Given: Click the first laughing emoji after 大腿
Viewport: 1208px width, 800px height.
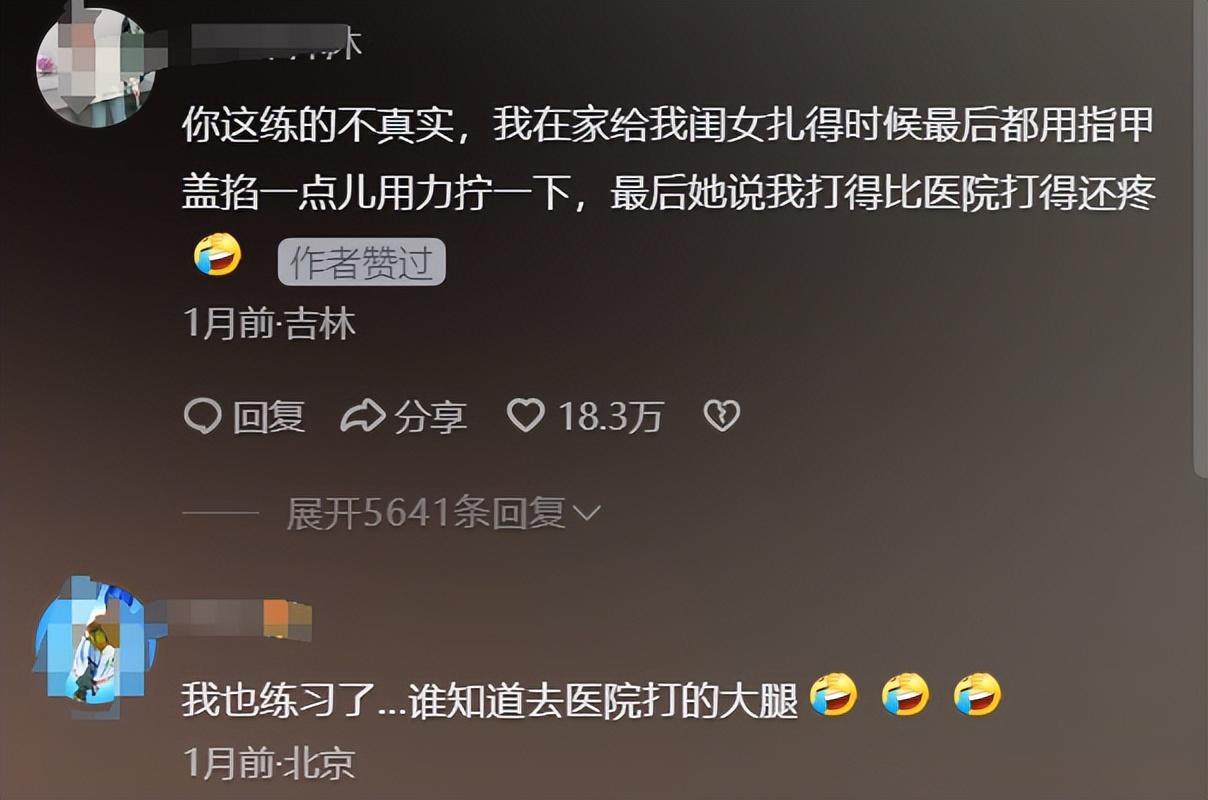Looking at the screenshot, I should pos(833,695).
